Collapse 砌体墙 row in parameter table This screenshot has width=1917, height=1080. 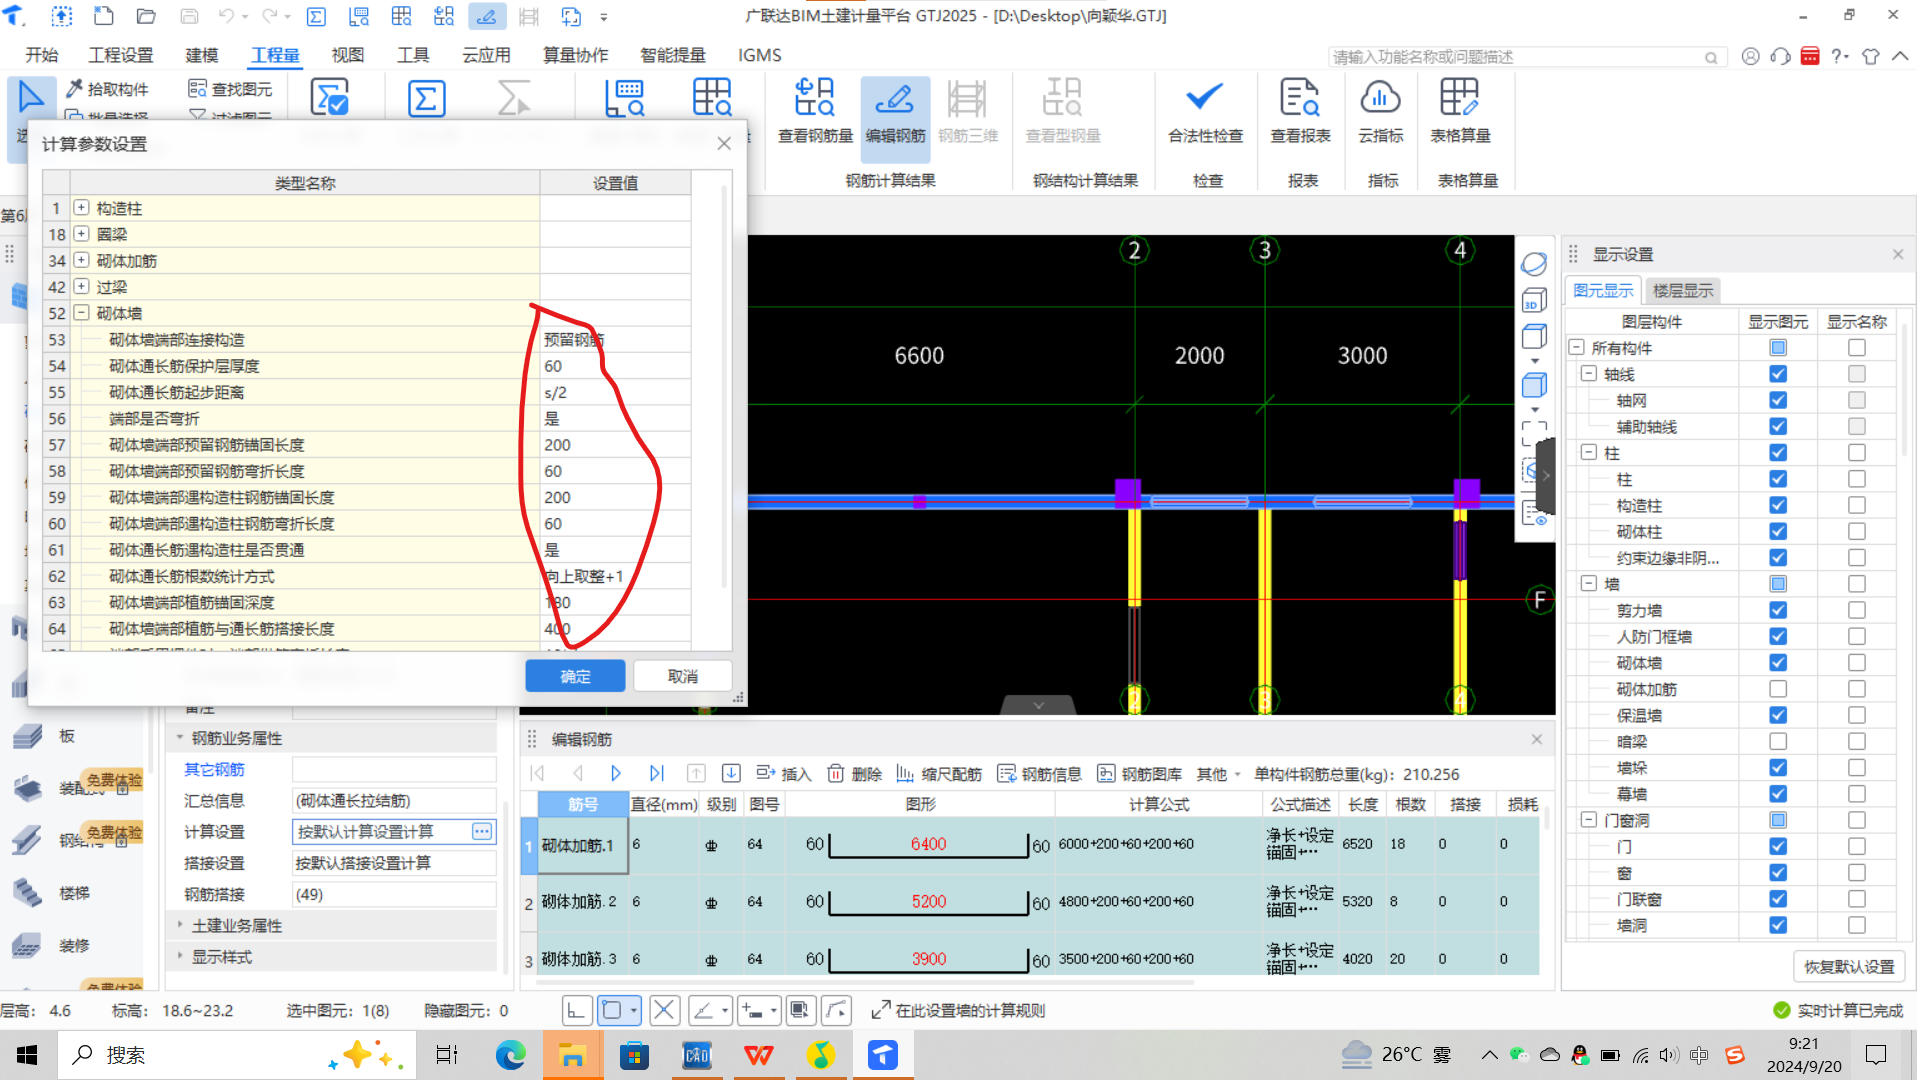pos(82,312)
